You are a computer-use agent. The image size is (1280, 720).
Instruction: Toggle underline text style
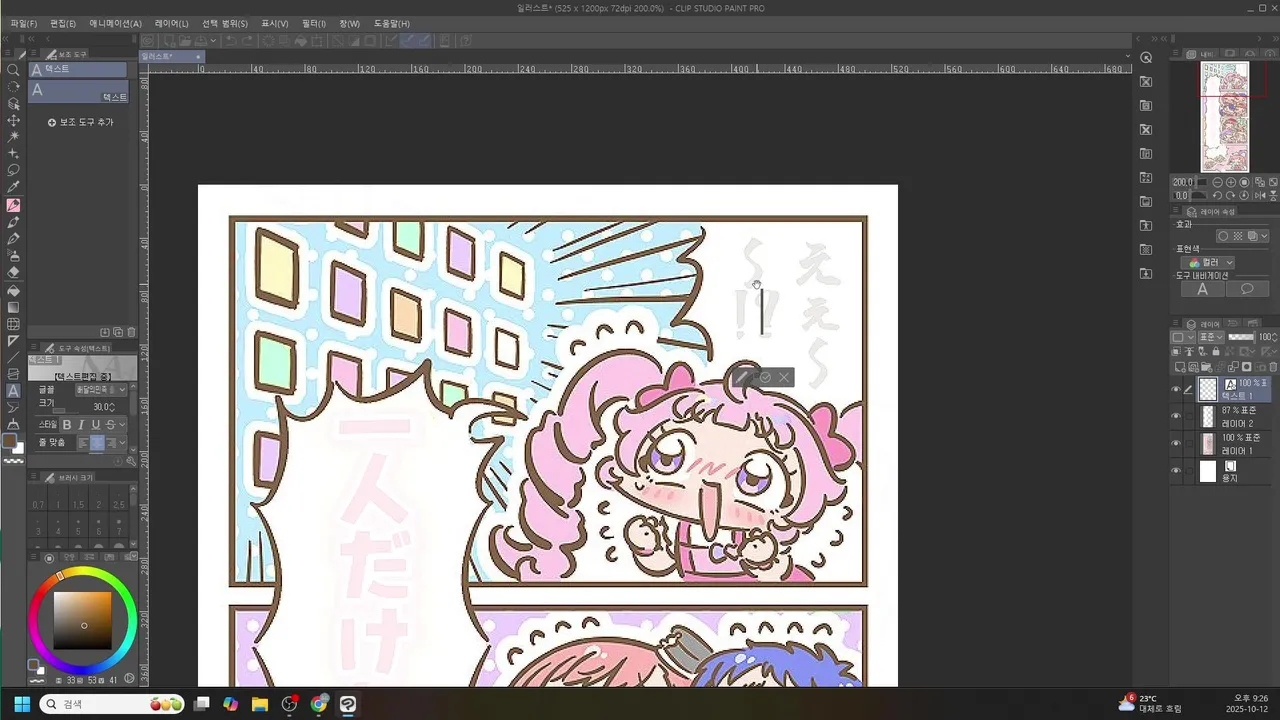tap(96, 425)
